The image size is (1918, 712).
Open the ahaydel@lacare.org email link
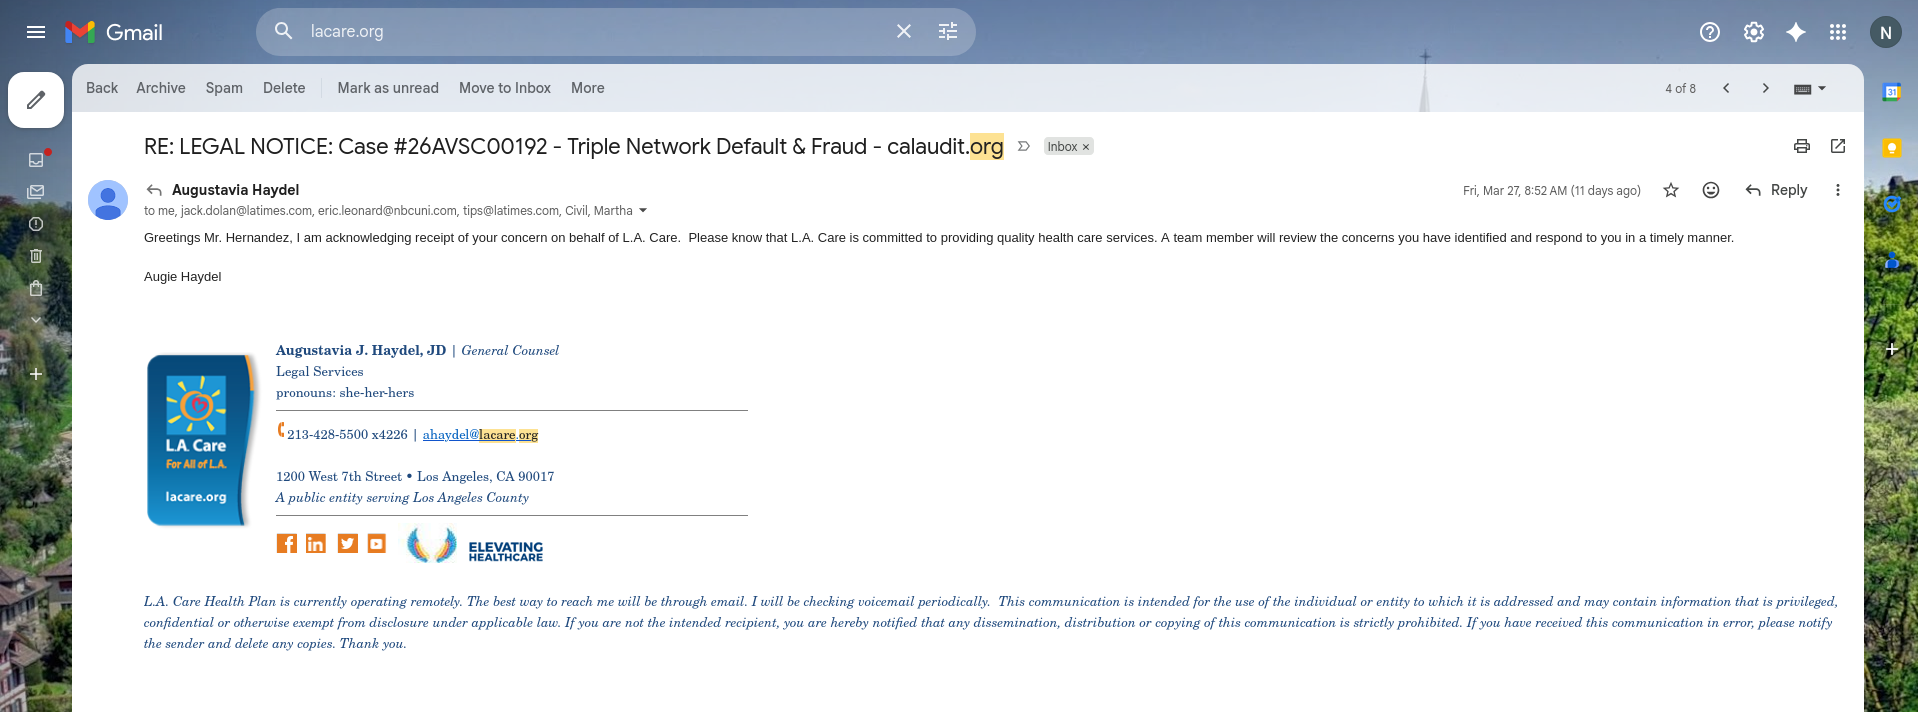(x=480, y=435)
